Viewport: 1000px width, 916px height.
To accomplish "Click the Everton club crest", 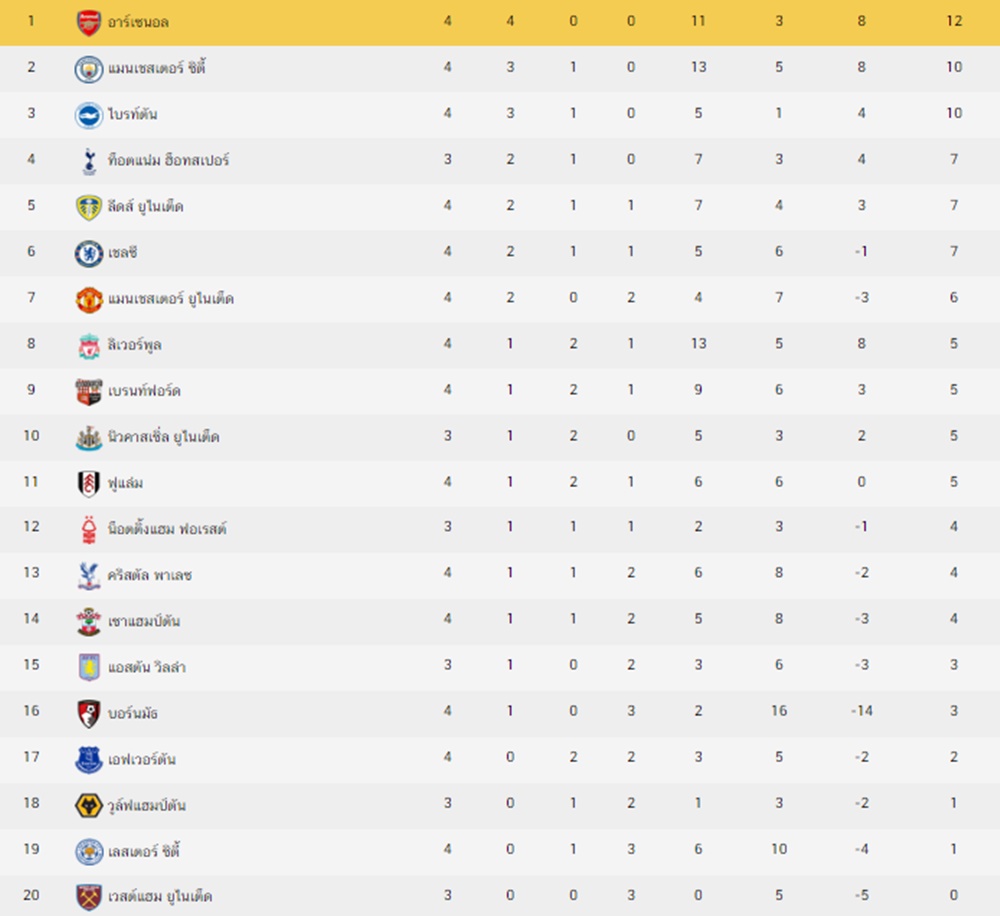I will coord(89,759).
